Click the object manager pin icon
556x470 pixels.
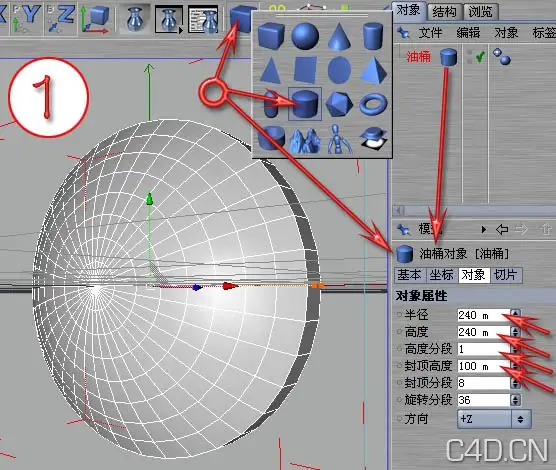402,33
